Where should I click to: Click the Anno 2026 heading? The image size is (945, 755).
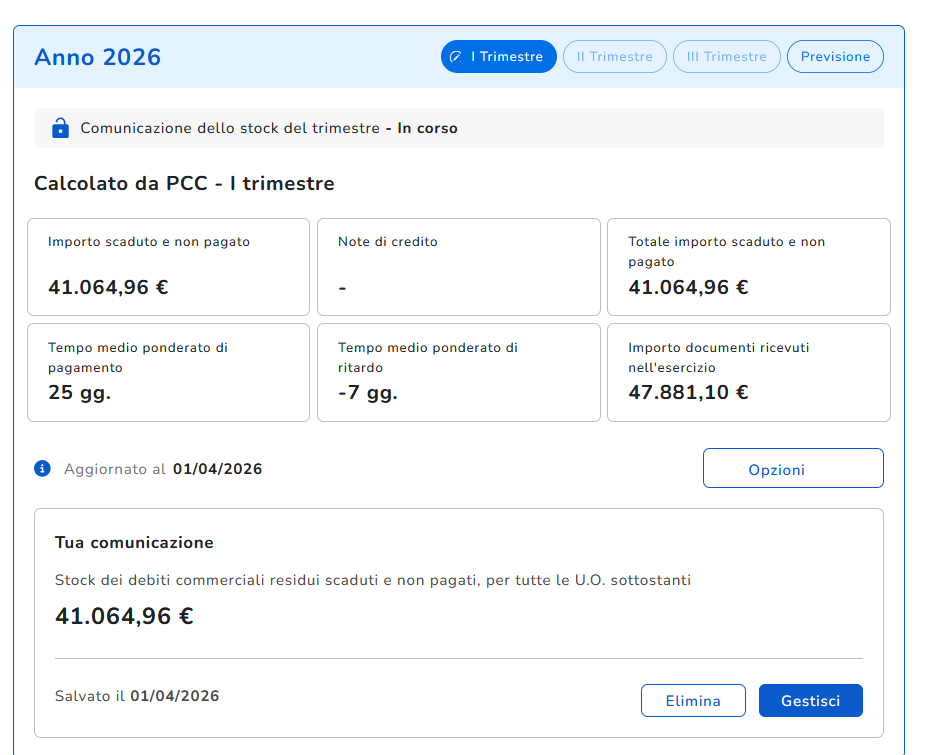coord(97,57)
